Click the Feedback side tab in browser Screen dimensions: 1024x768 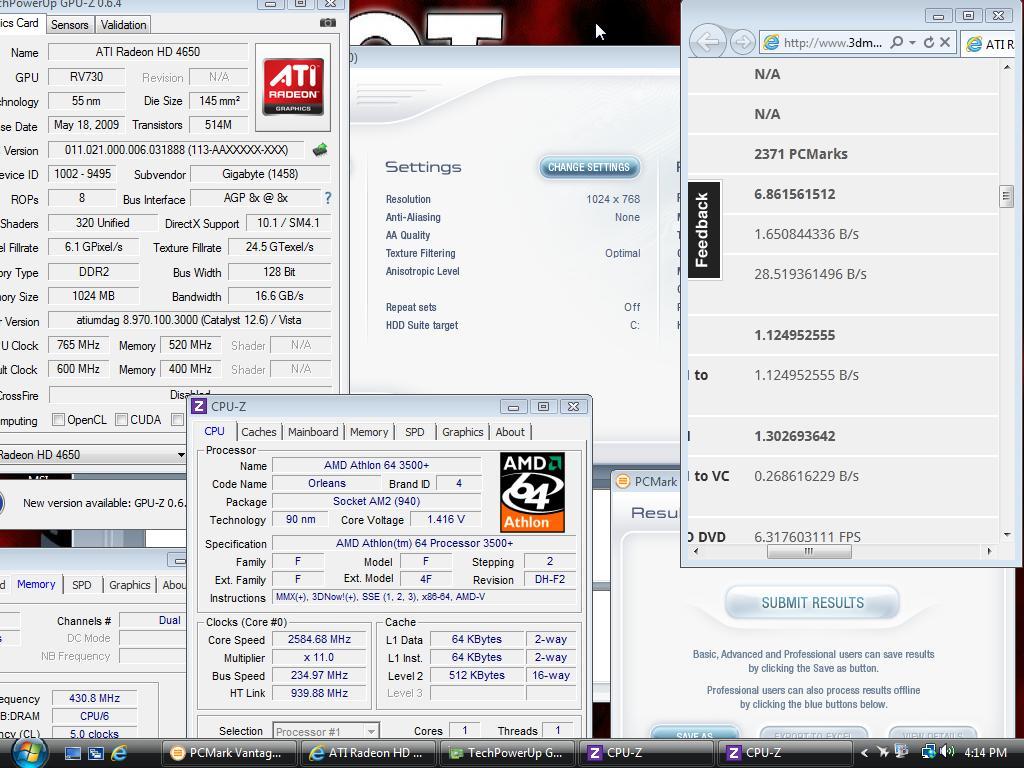coord(704,230)
